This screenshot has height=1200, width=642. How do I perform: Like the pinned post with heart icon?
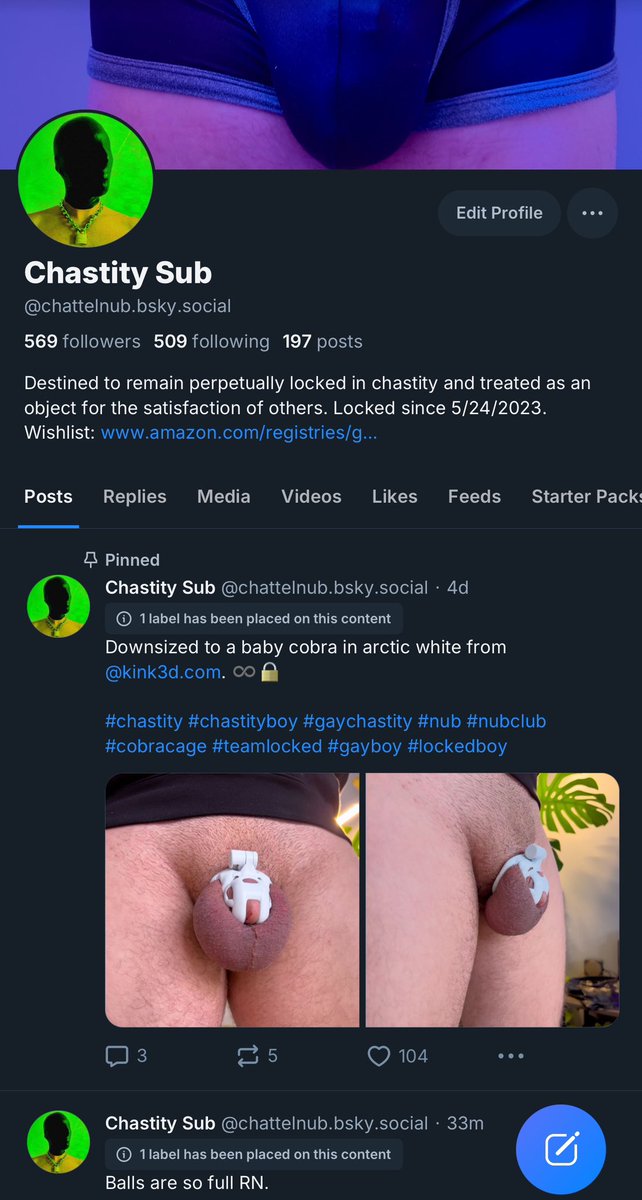[x=398, y=1055]
